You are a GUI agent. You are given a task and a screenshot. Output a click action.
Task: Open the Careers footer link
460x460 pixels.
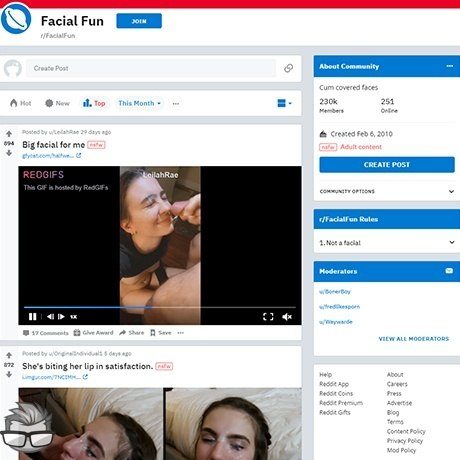[x=397, y=384]
